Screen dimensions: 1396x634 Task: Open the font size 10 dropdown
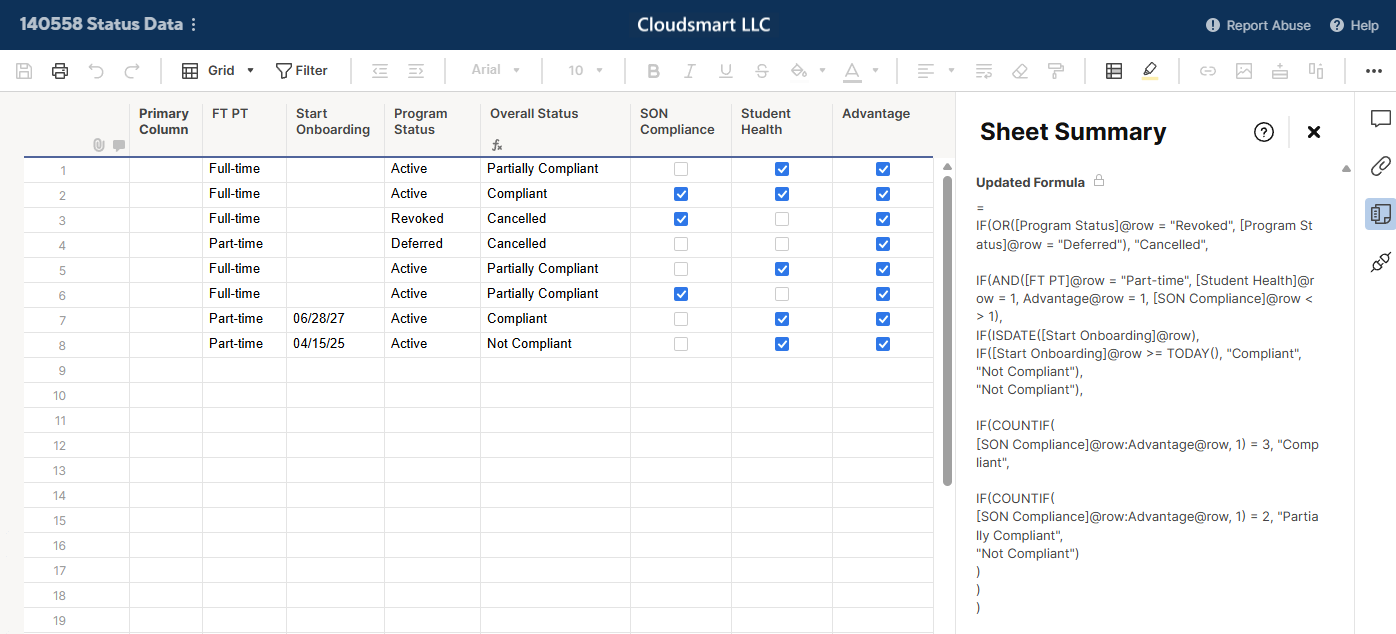[x=585, y=71]
